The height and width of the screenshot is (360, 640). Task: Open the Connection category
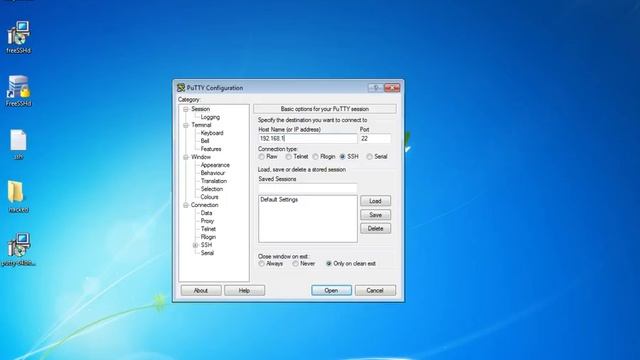click(204, 205)
